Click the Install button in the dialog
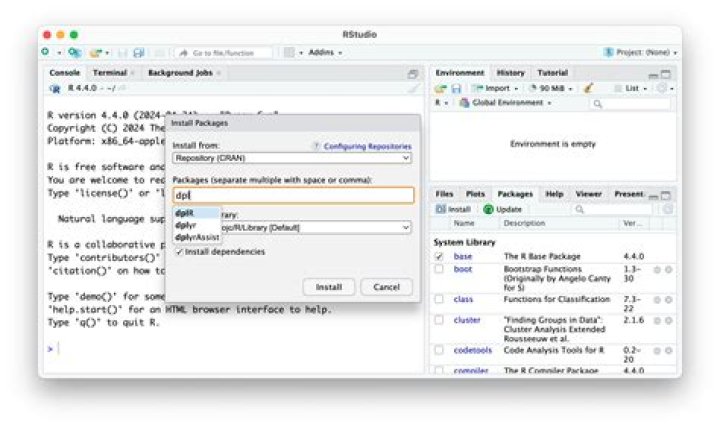Viewport: 720px width, 428px height. coord(329,287)
